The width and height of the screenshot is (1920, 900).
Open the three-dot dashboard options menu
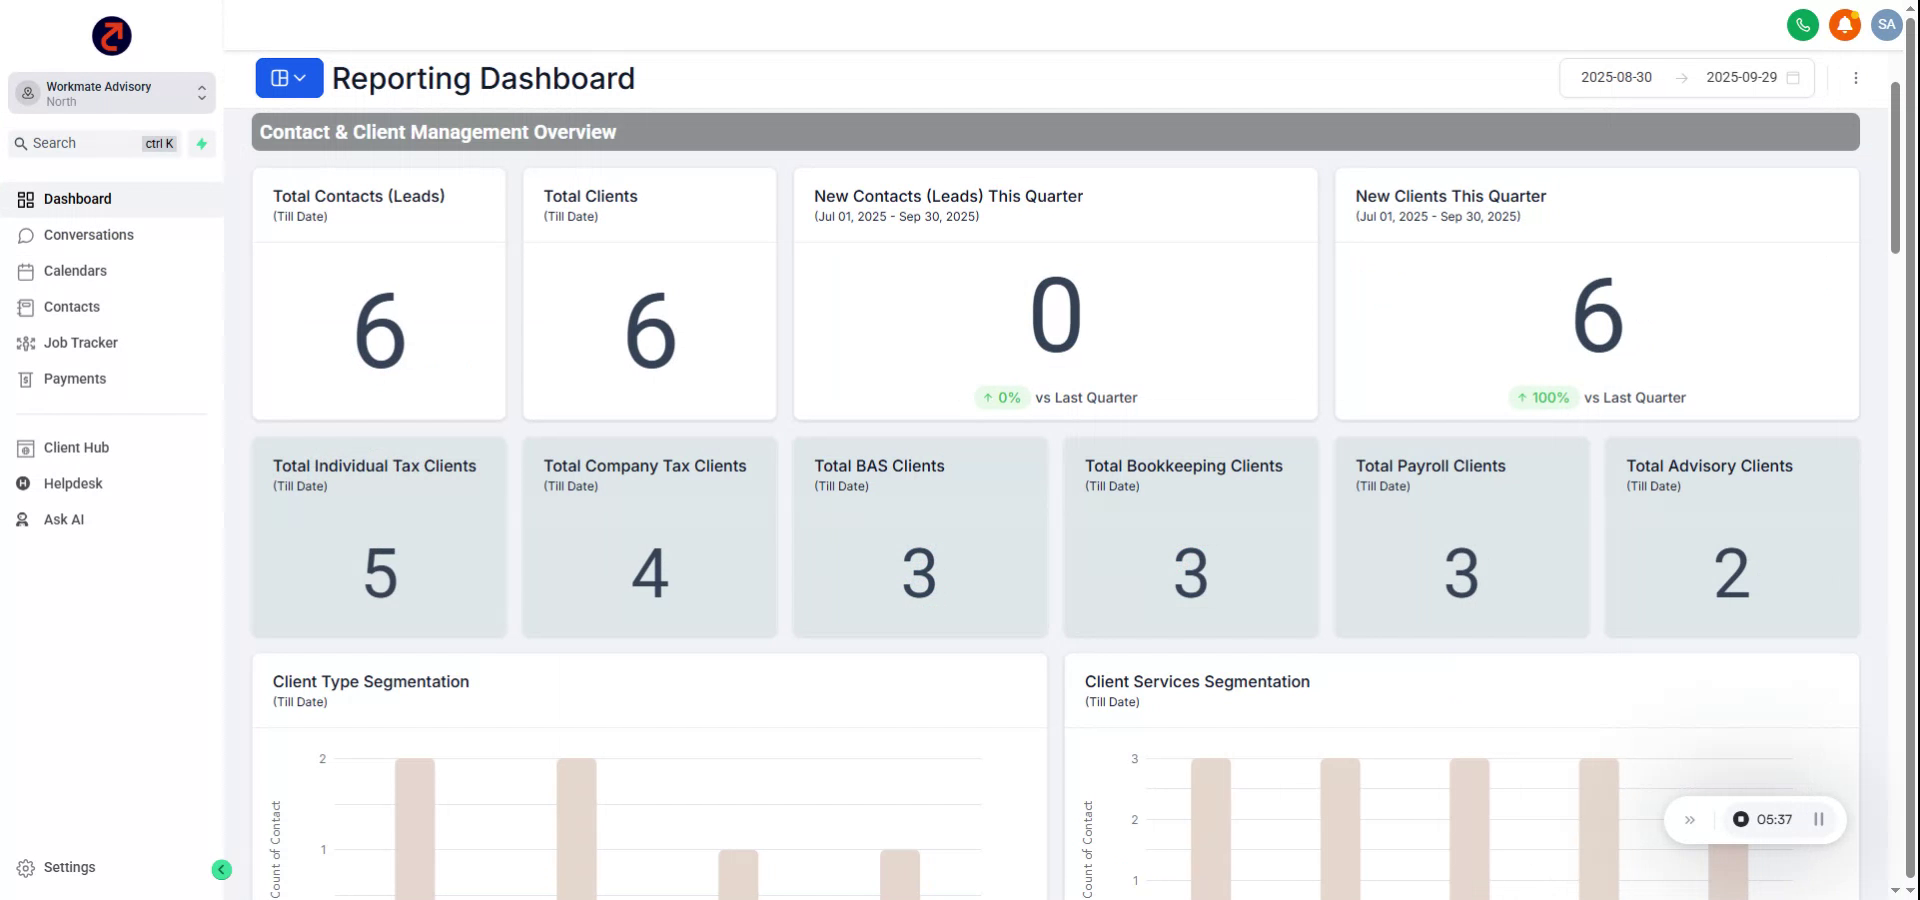1856,78
